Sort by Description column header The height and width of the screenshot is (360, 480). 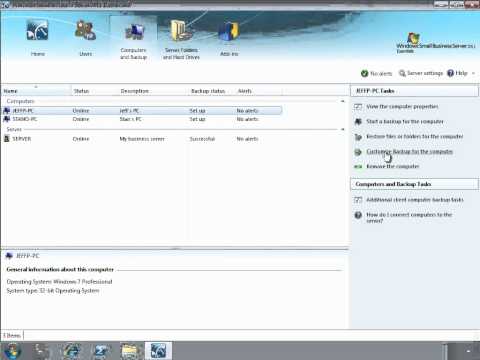(x=152, y=91)
